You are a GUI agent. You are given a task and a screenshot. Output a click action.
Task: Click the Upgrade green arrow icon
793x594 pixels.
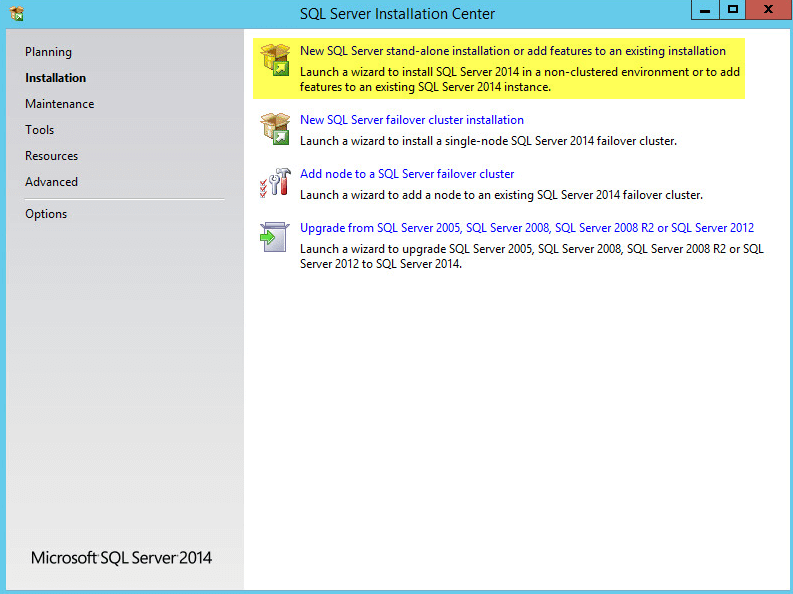point(275,237)
